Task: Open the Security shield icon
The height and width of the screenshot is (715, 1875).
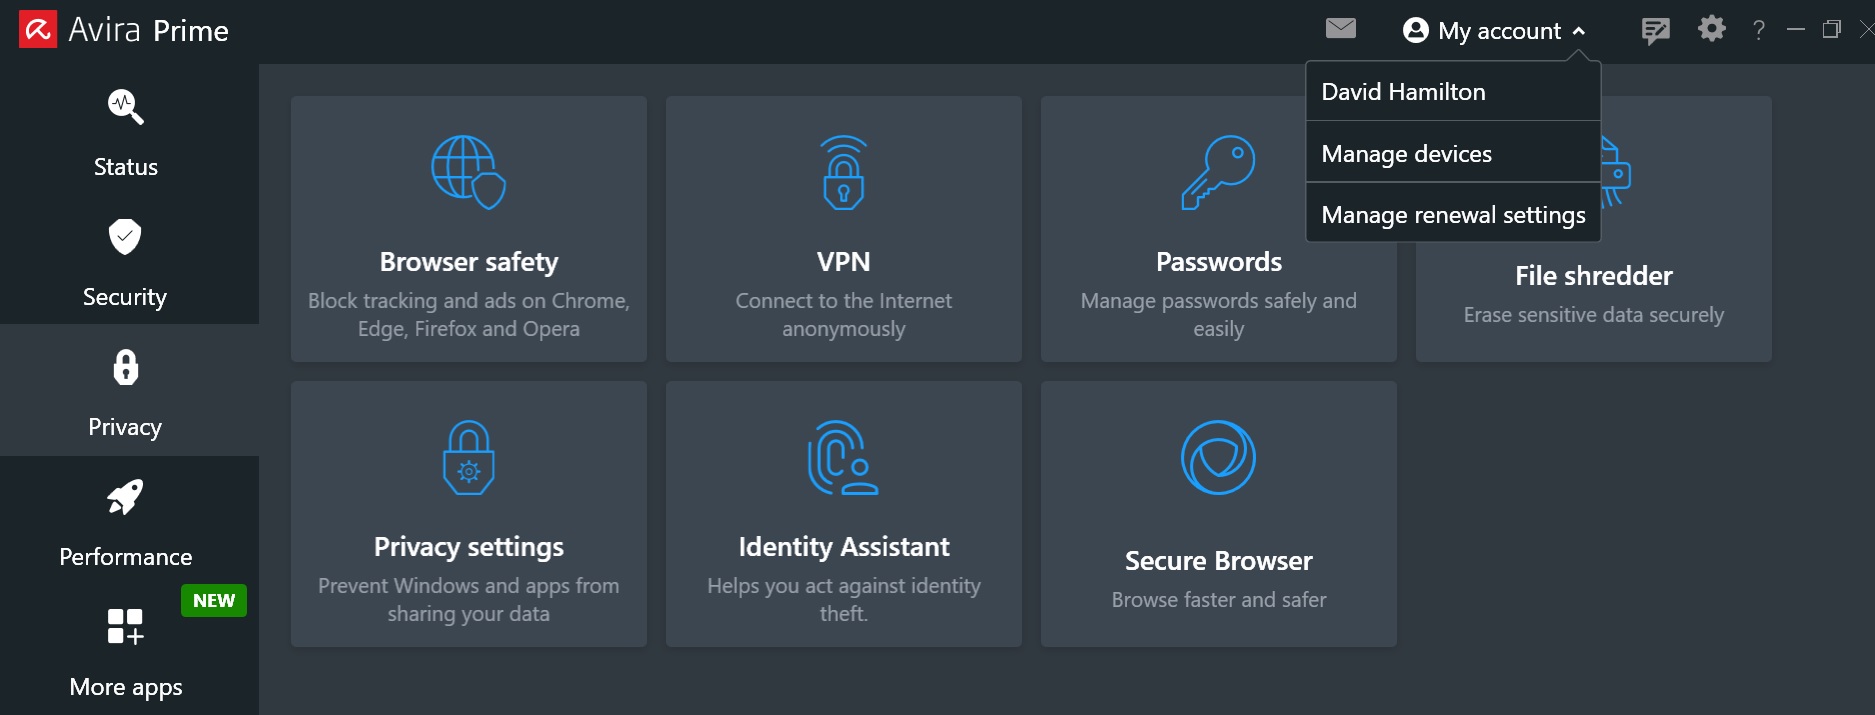Action: (125, 237)
